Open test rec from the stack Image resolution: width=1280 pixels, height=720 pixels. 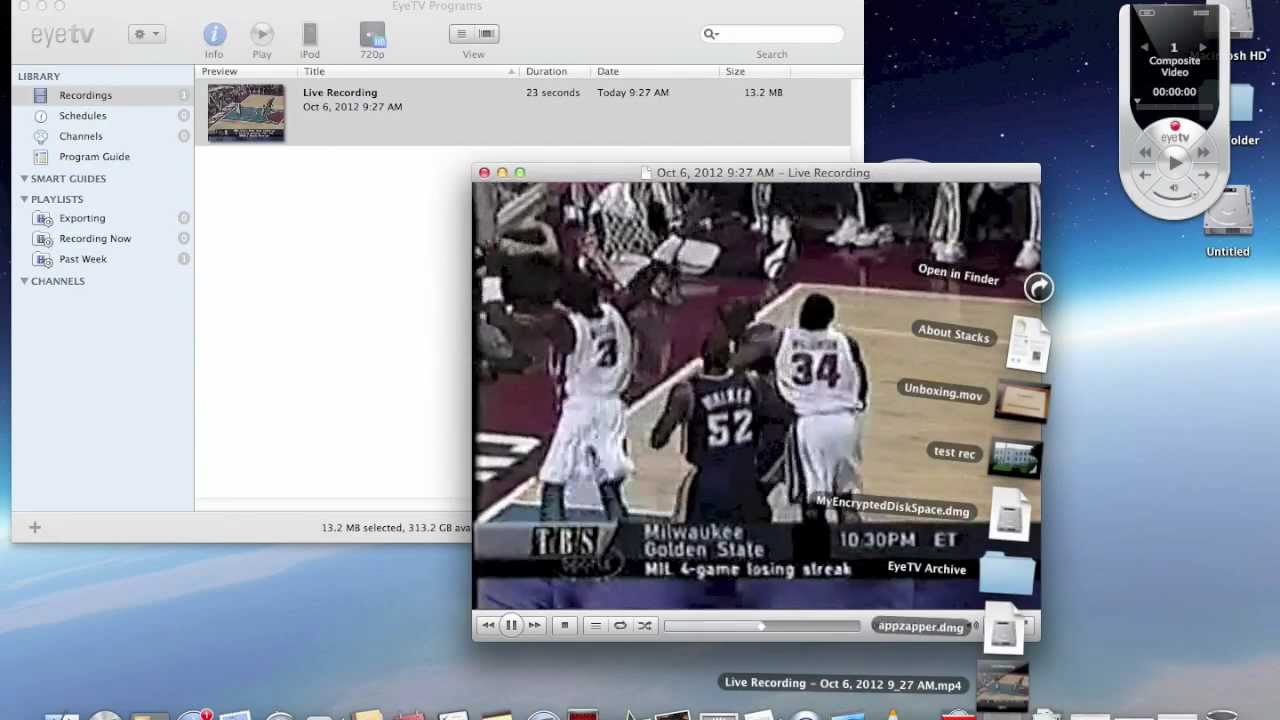click(954, 452)
